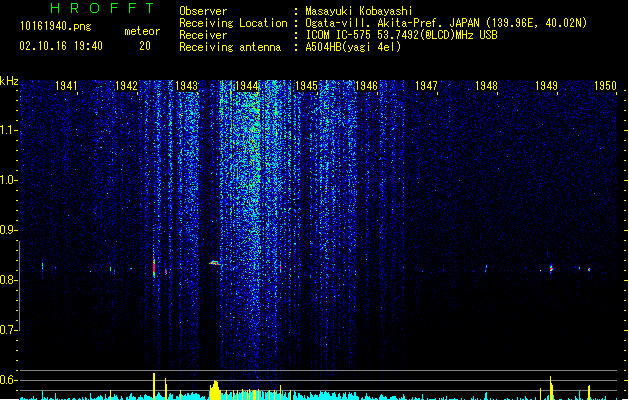Image resolution: width=629 pixels, height=400 pixels.
Task: Click the 0.9 kHz frequency label
Action: pos(8,230)
